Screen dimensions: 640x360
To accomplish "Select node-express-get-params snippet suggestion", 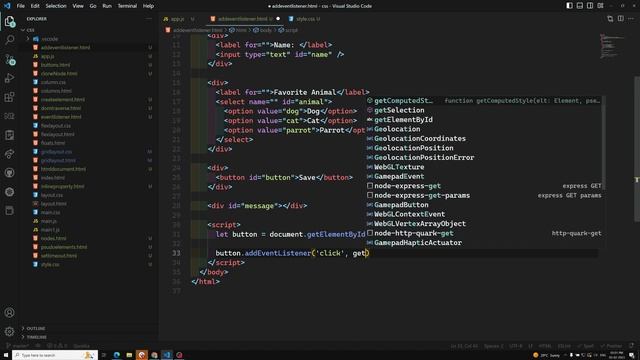I will click(484, 196).
